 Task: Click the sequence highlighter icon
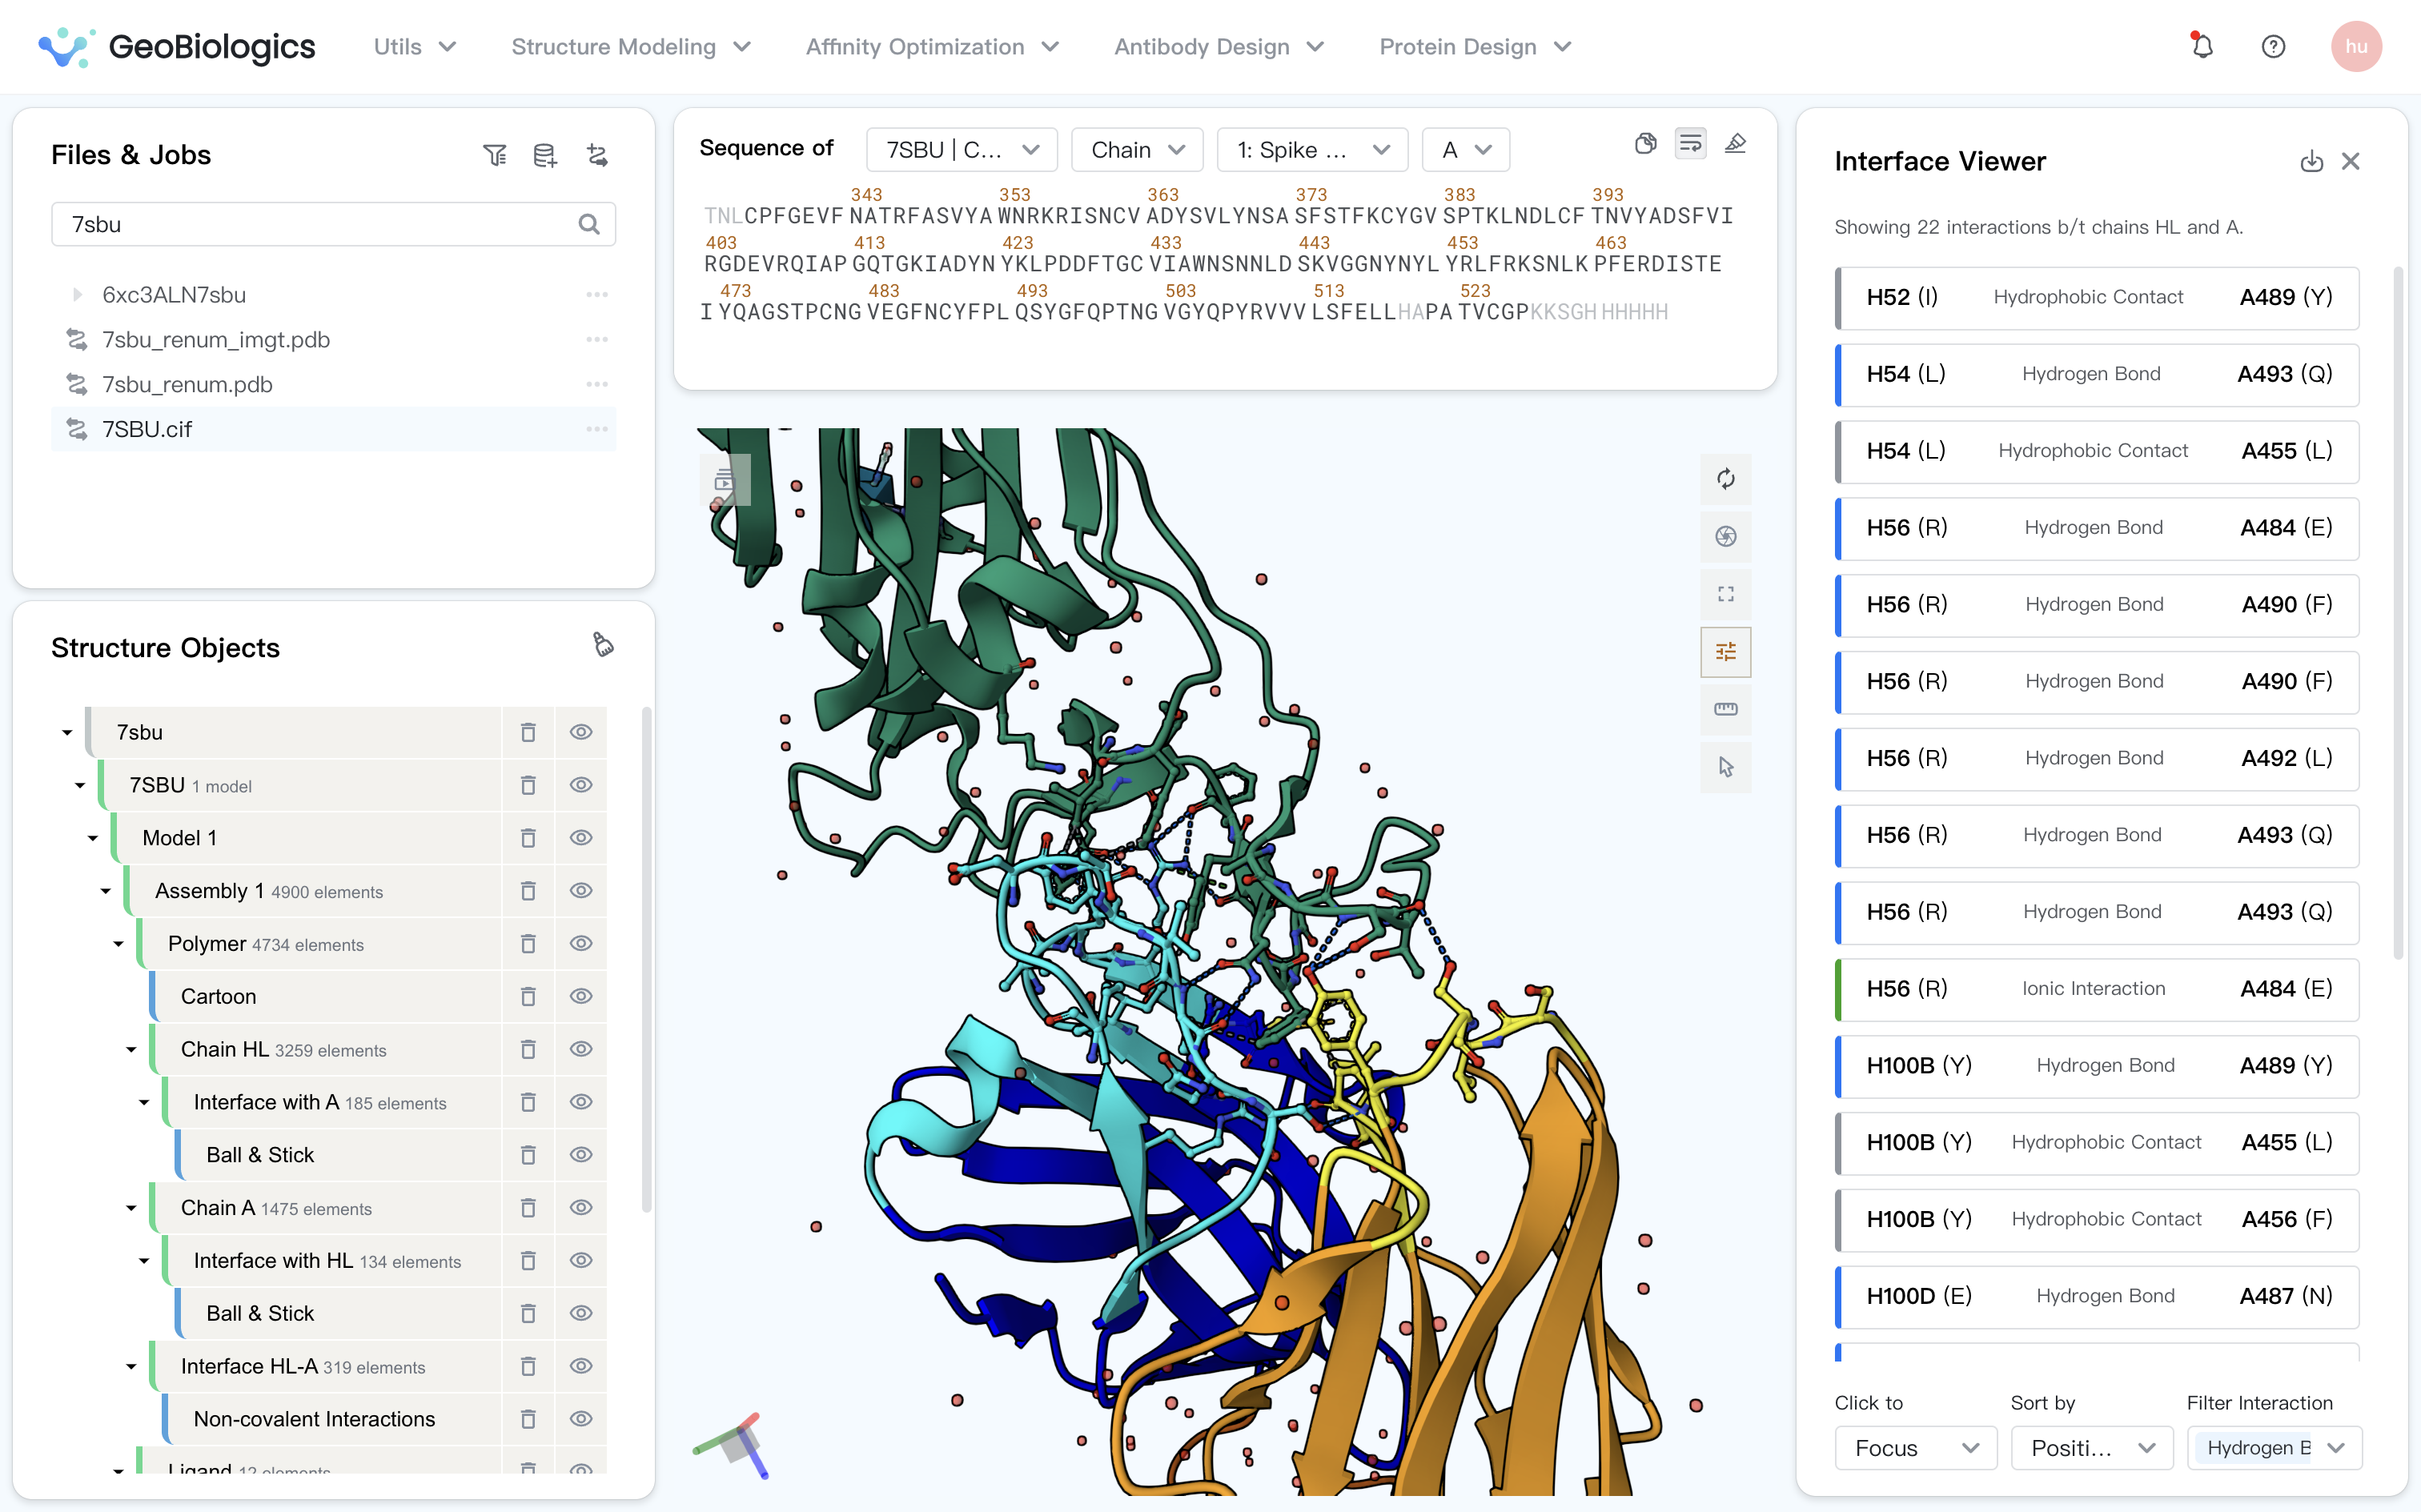coord(1735,144)
